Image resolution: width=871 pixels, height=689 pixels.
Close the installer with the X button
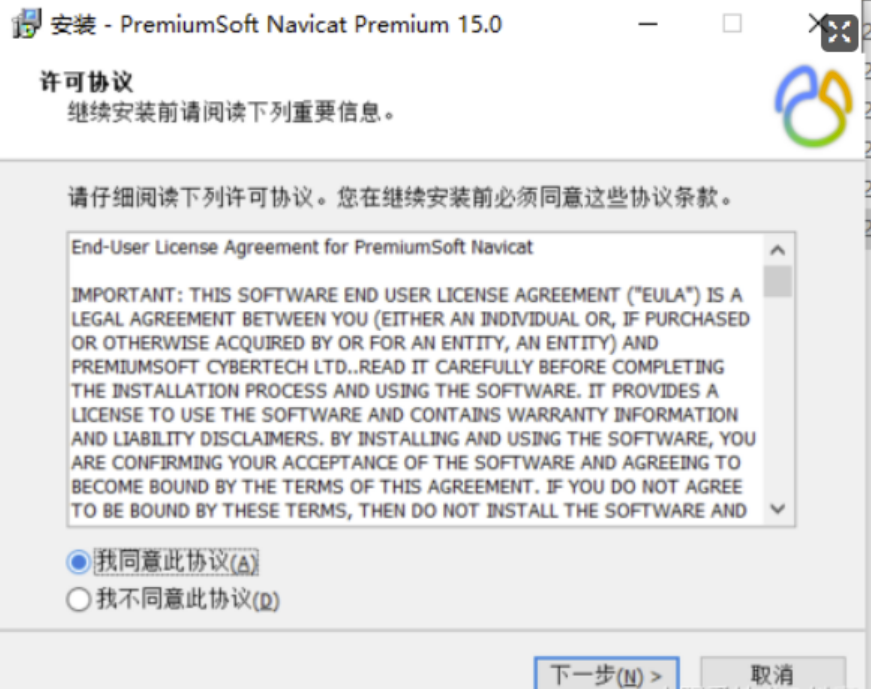coord(816,24)
